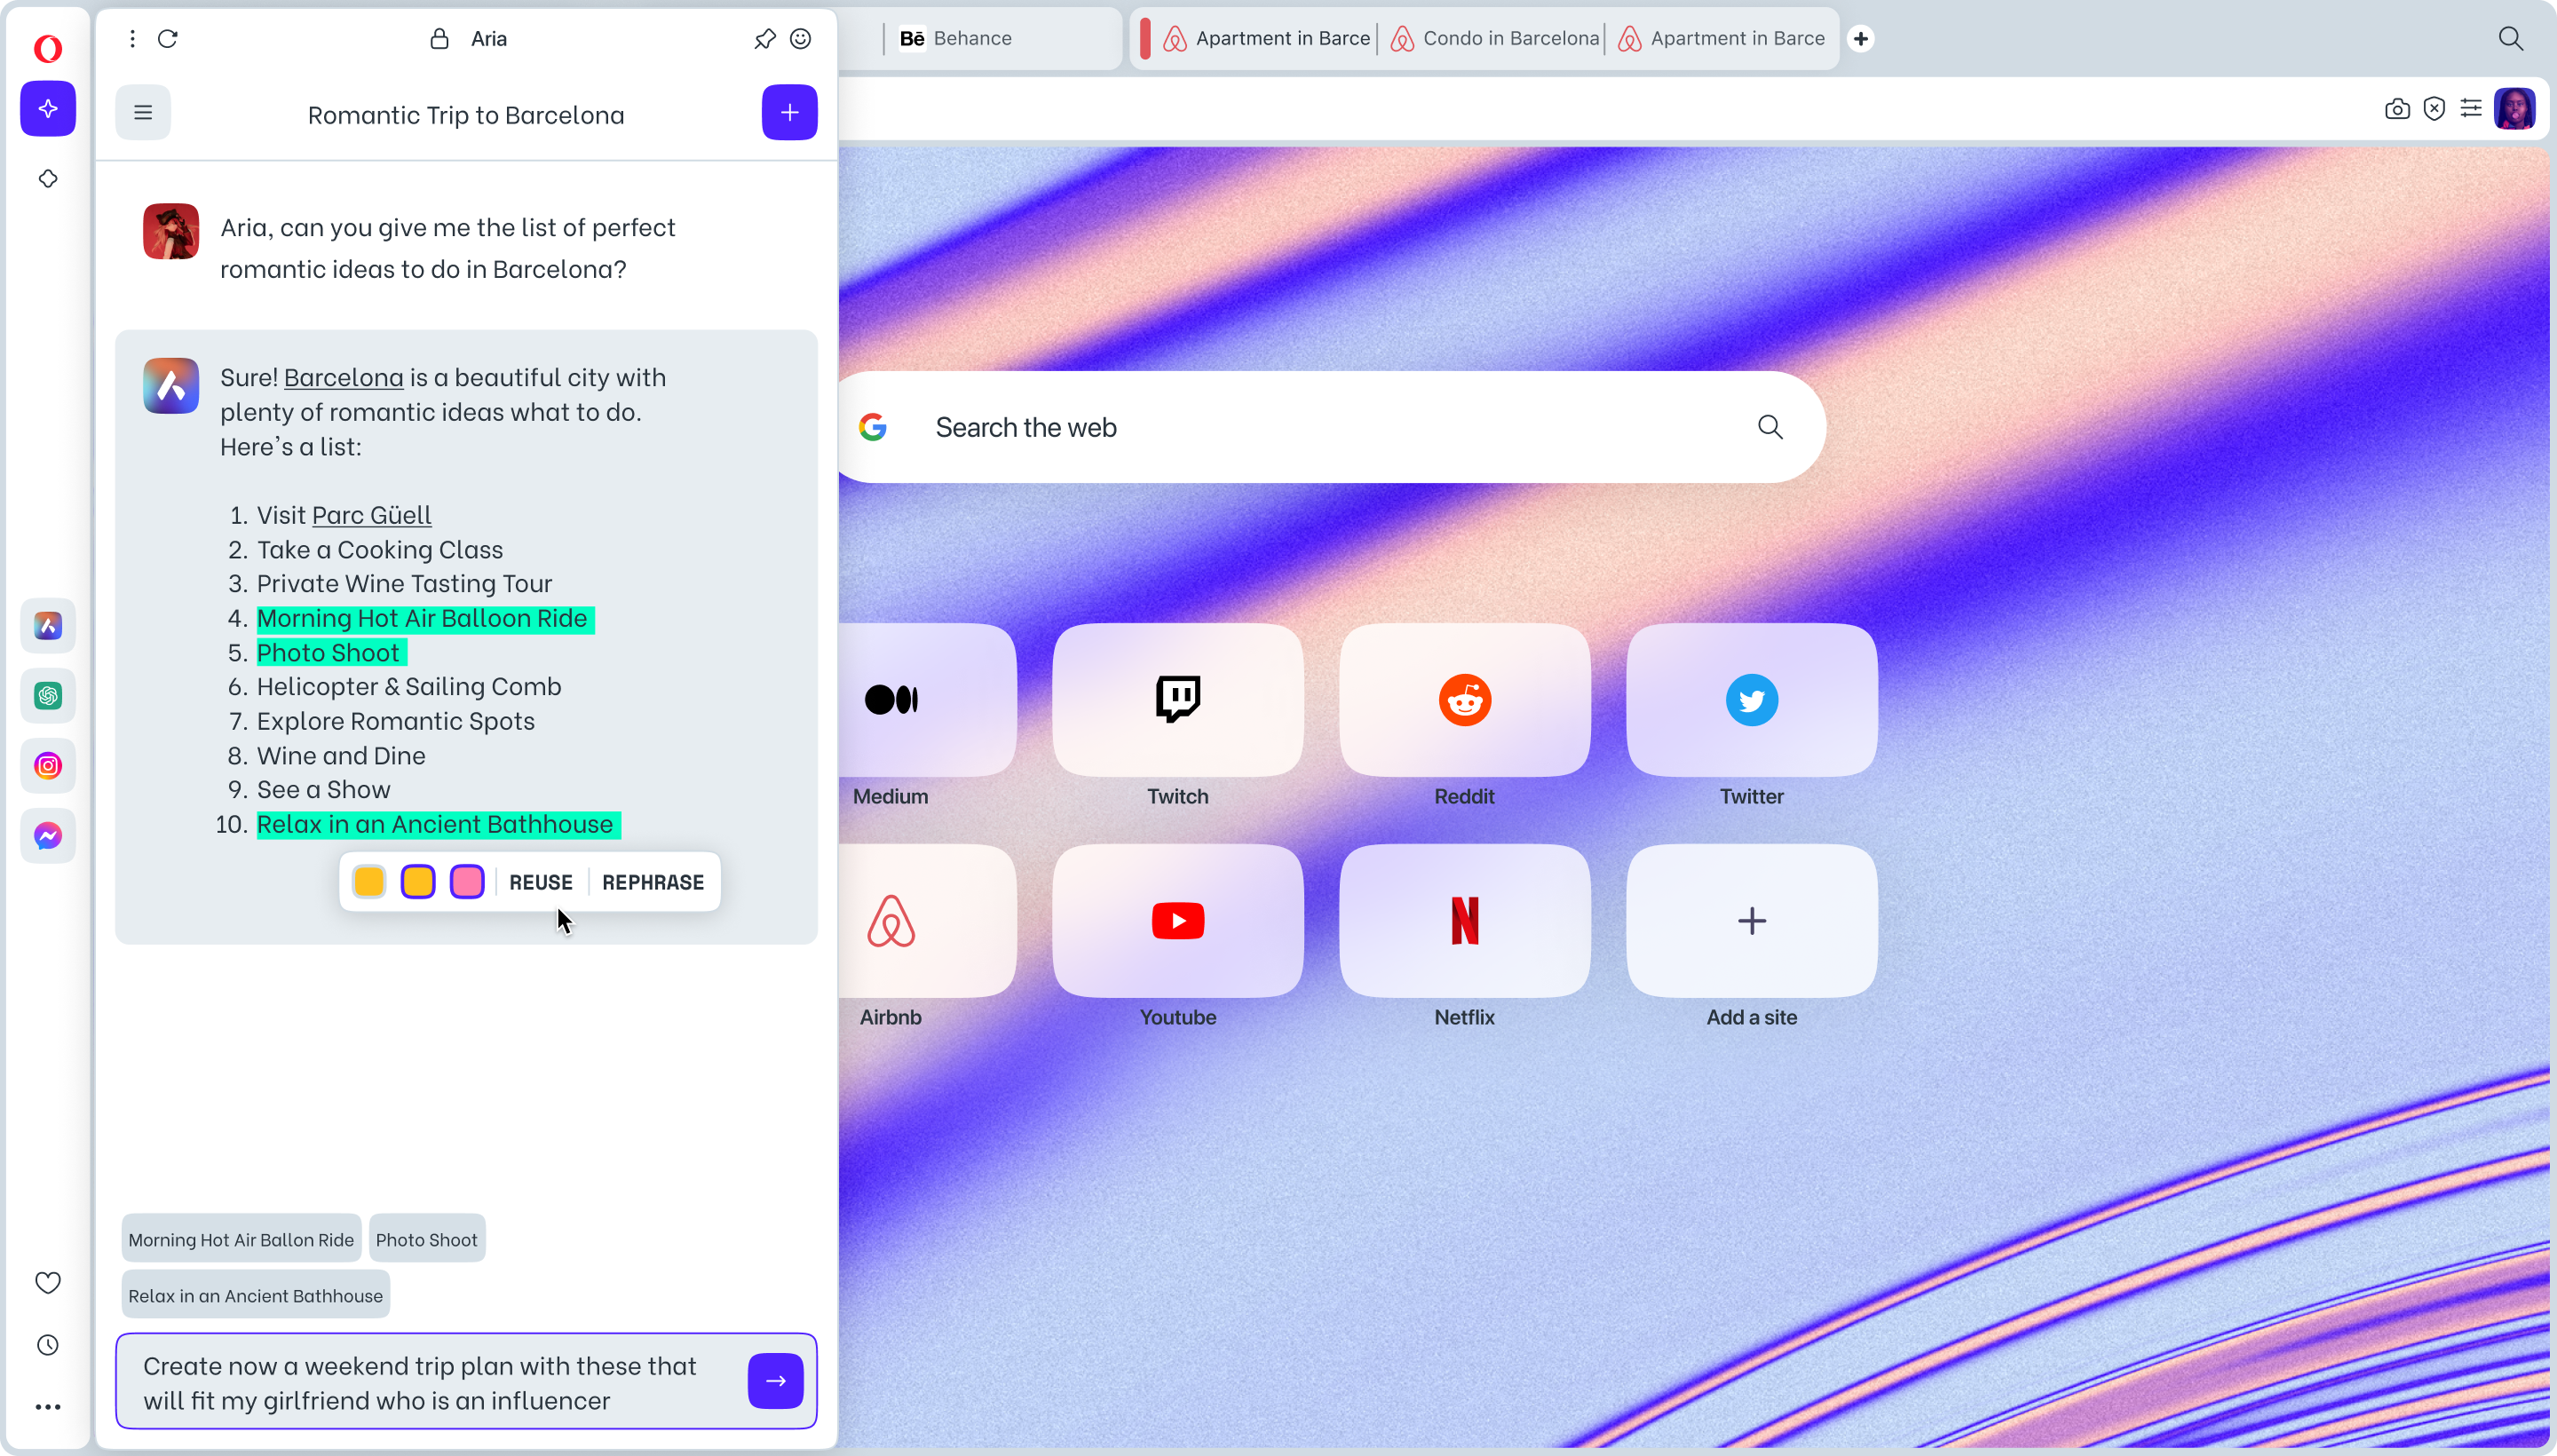Image resolution: width=2557 pixels, height=1456 pixels.
Task: Open the Parc Güell link
Action: (371, 515)
